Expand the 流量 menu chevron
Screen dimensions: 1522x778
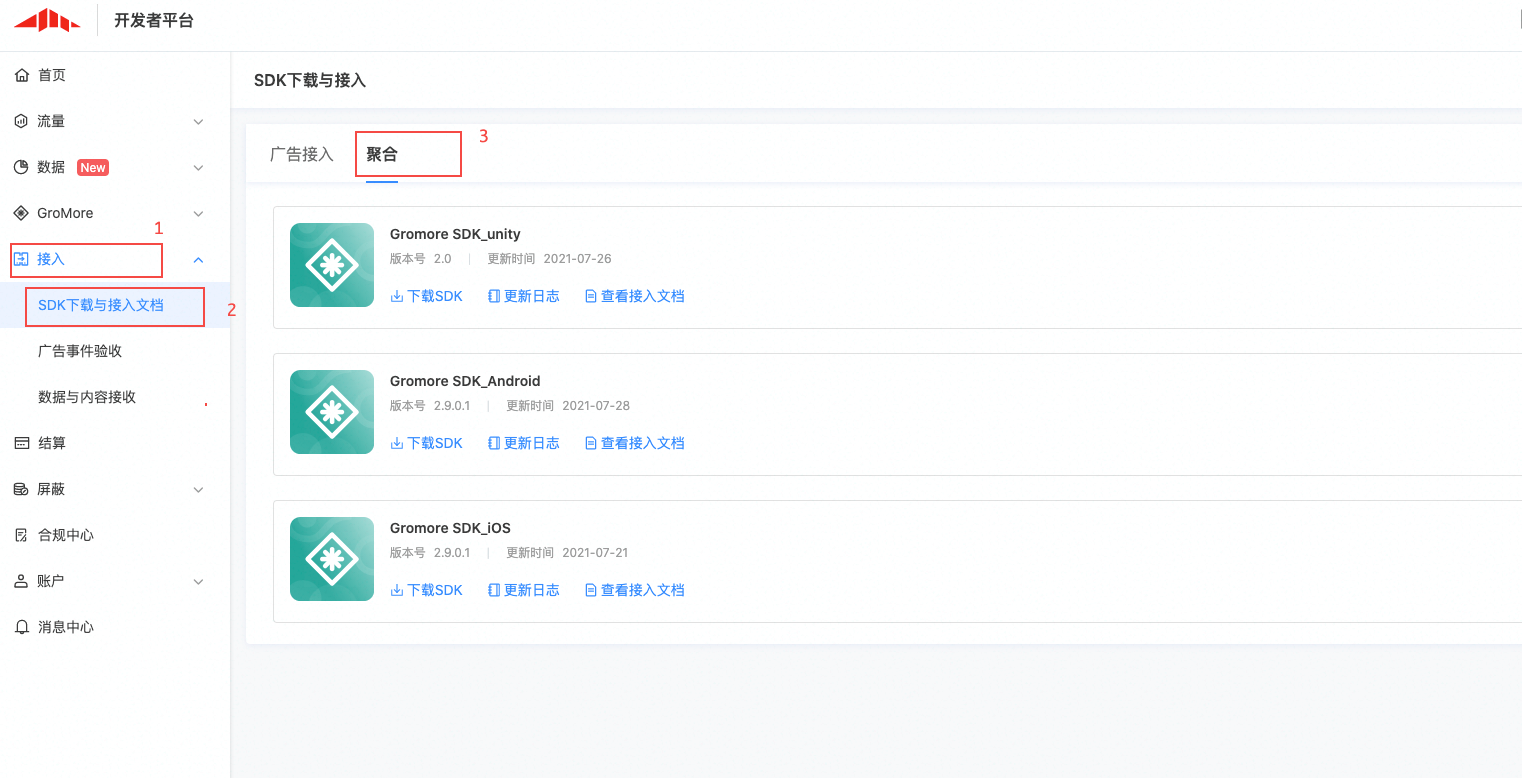tap(198, 122)
